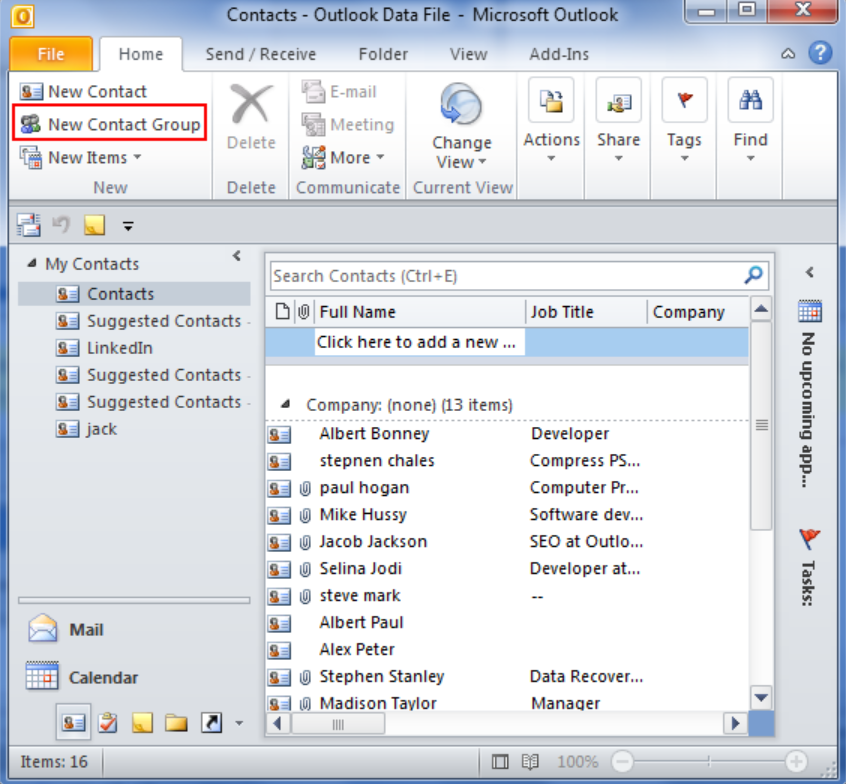The height and width of the screenshot is (784, 846).
Task: Select the jack contacts folder
Action: click(134, 429)
